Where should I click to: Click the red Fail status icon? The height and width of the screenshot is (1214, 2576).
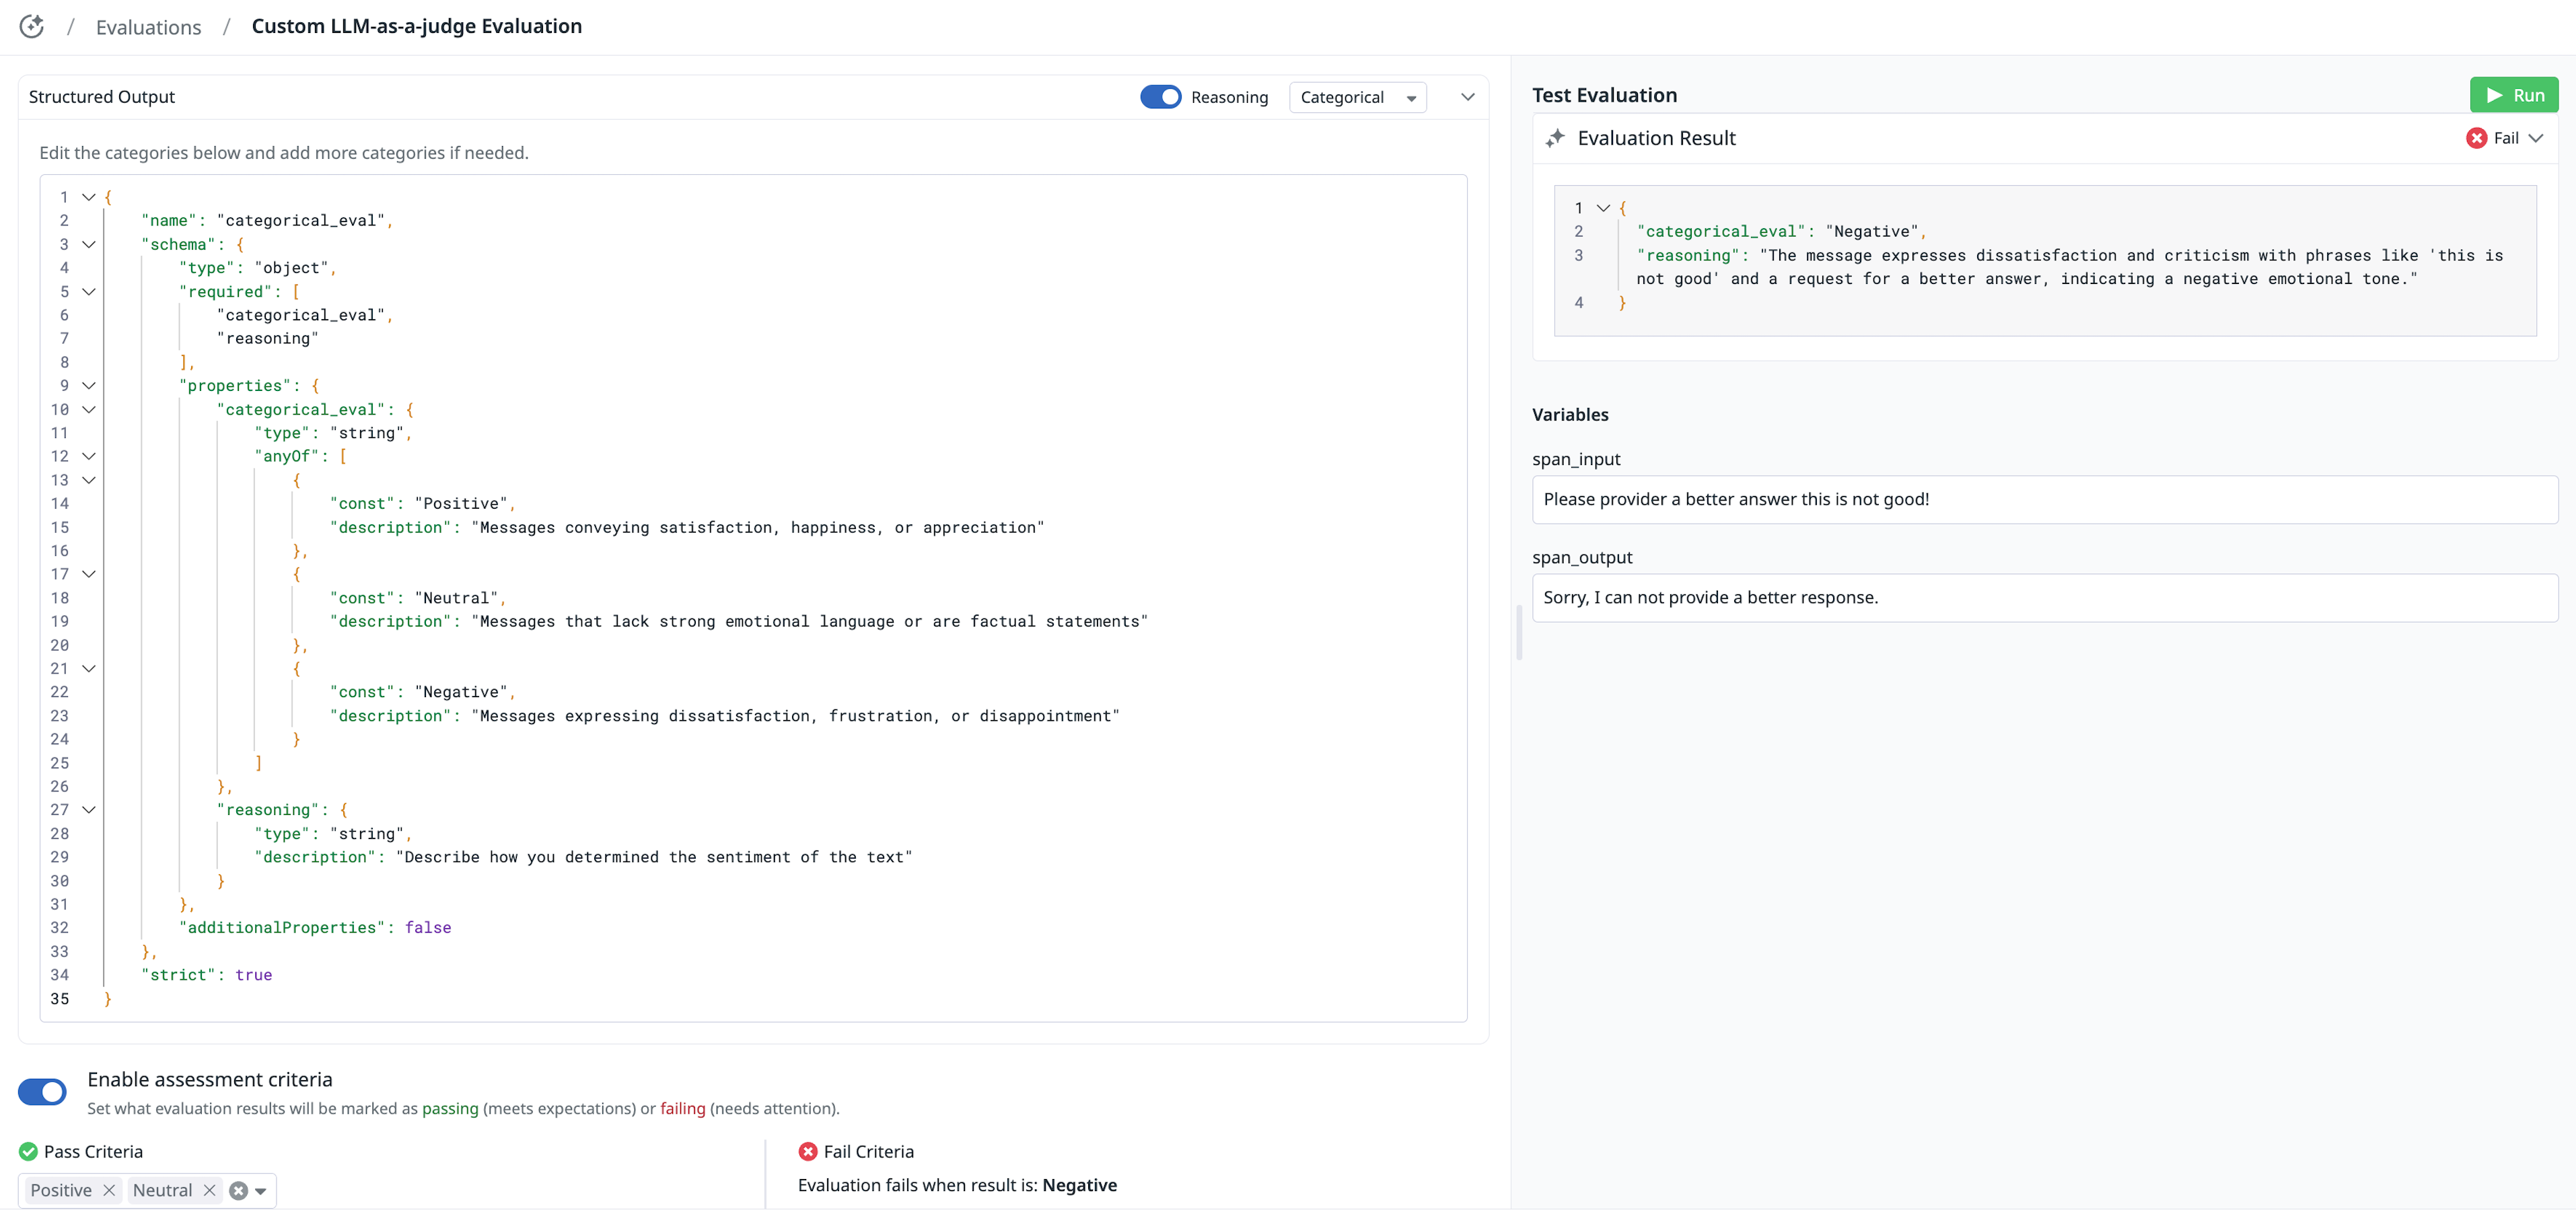[2476, 138]
